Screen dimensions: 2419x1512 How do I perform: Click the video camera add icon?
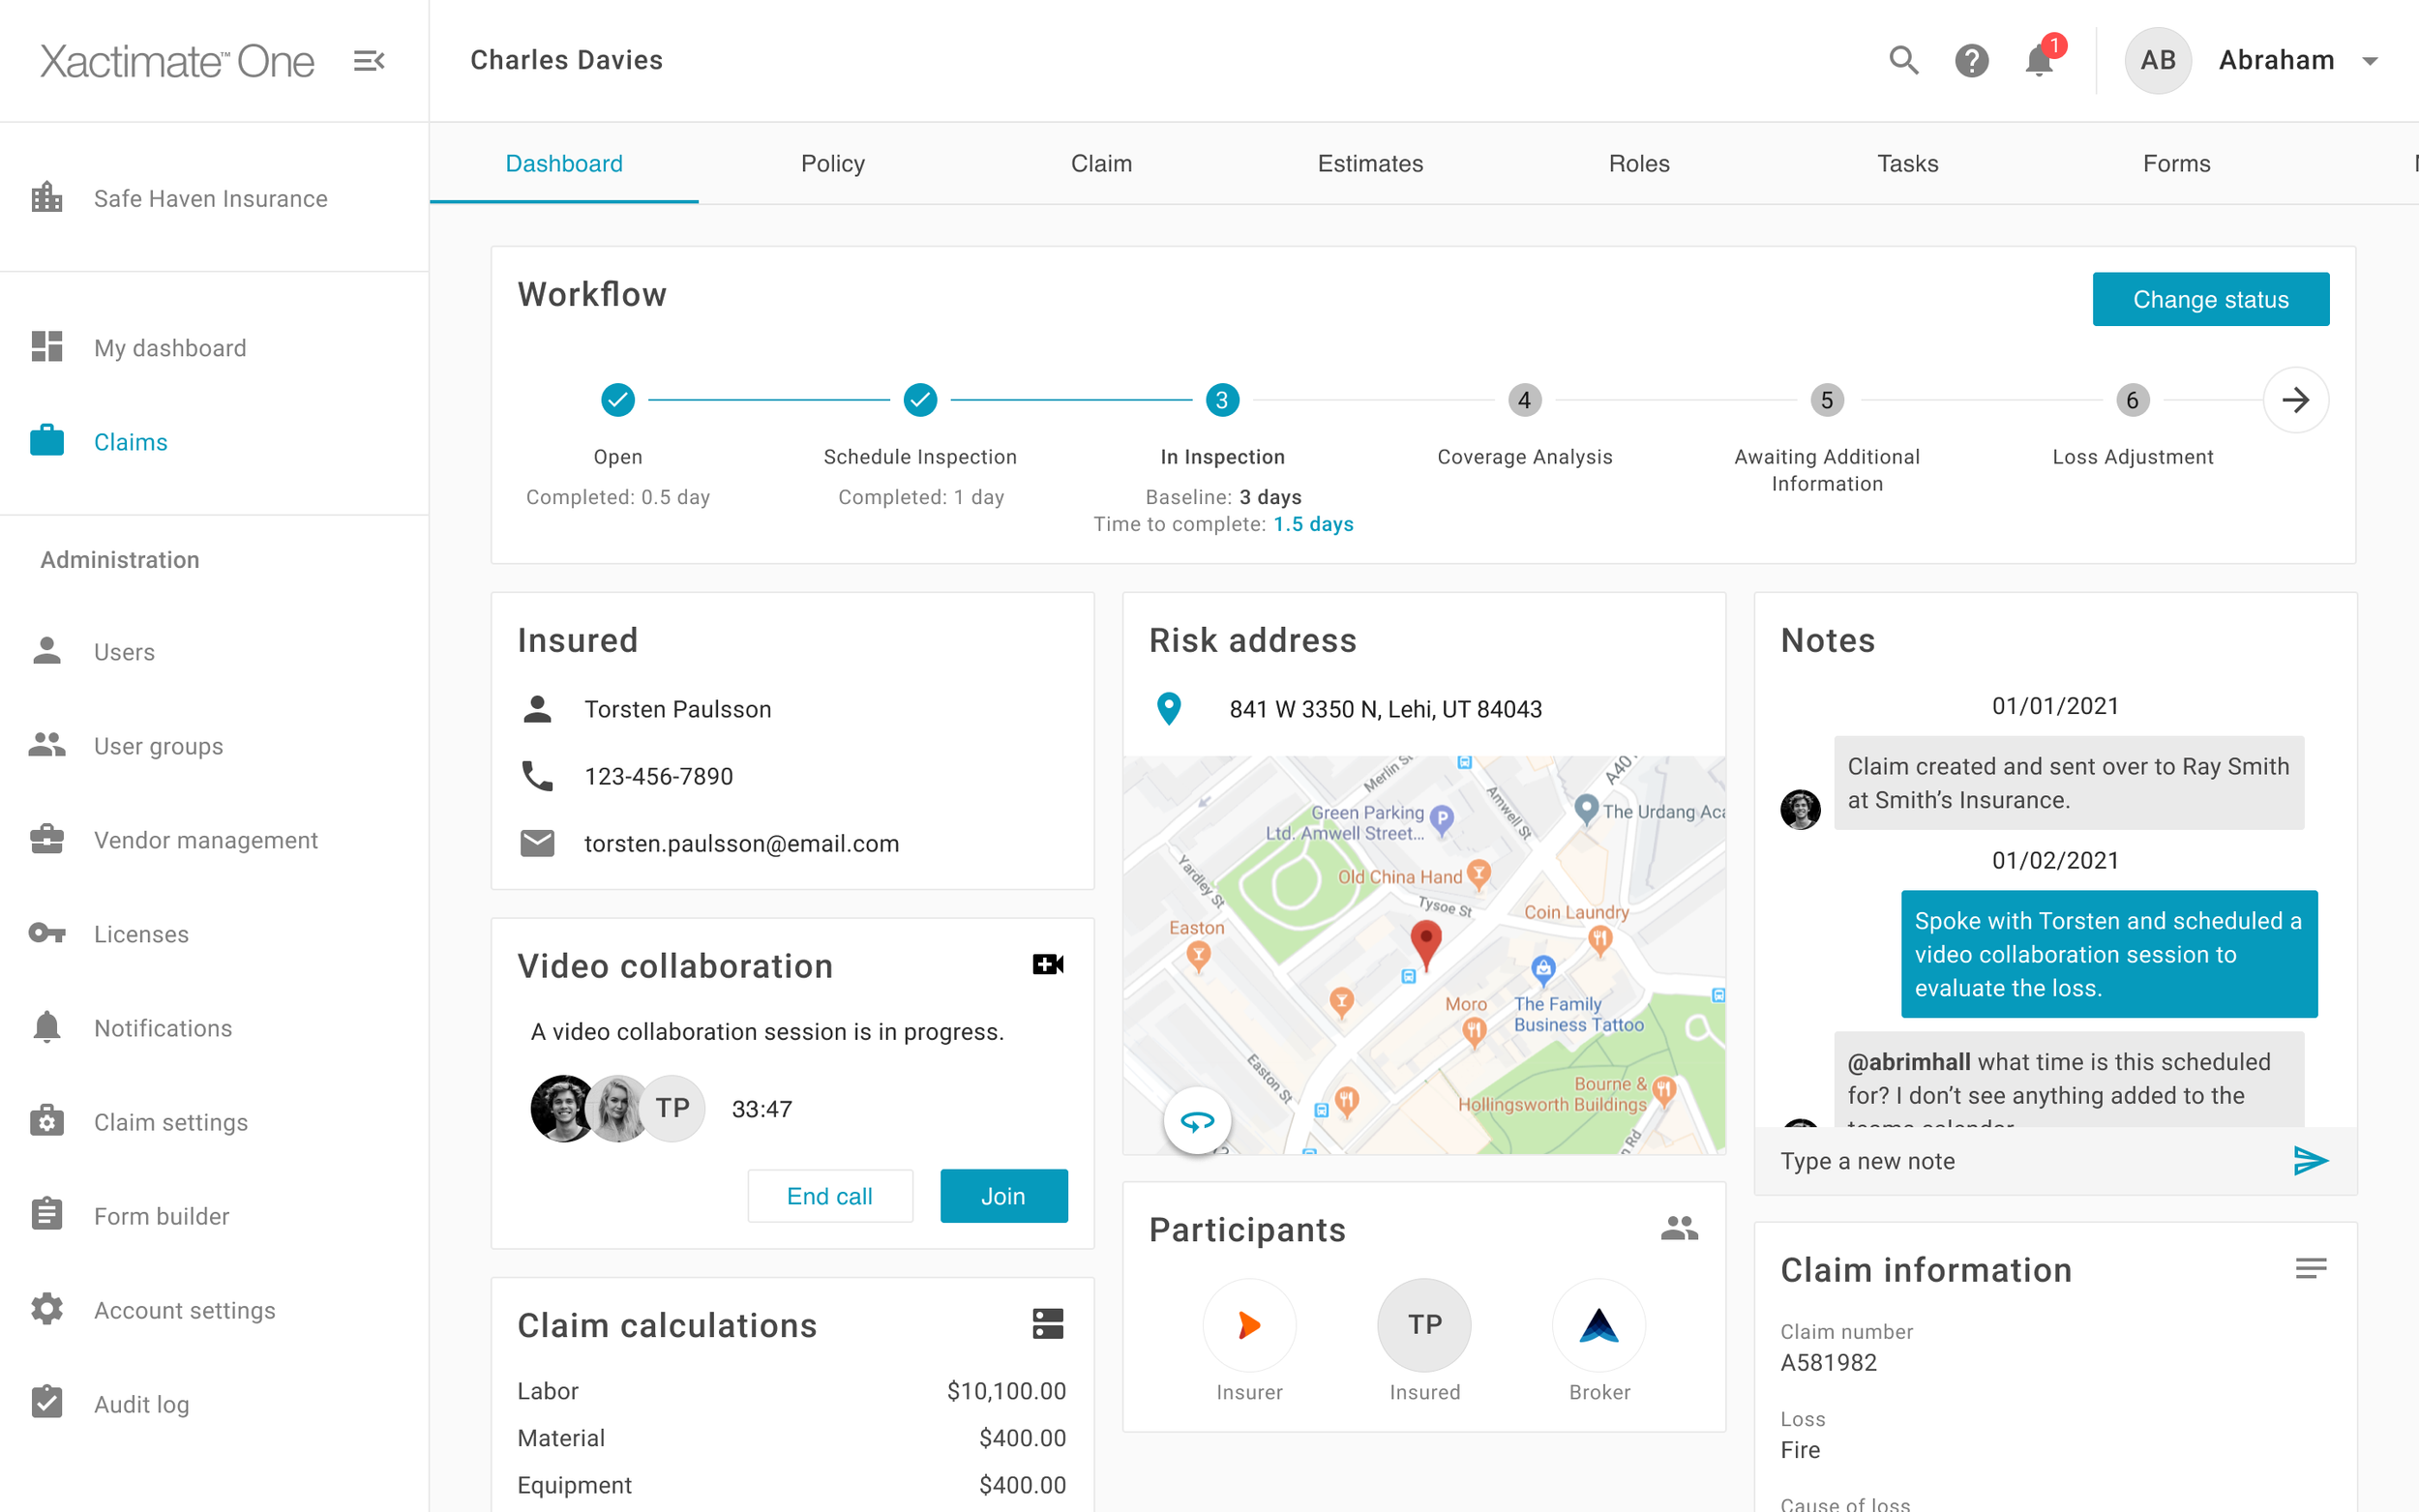[x=1047, y=964]
